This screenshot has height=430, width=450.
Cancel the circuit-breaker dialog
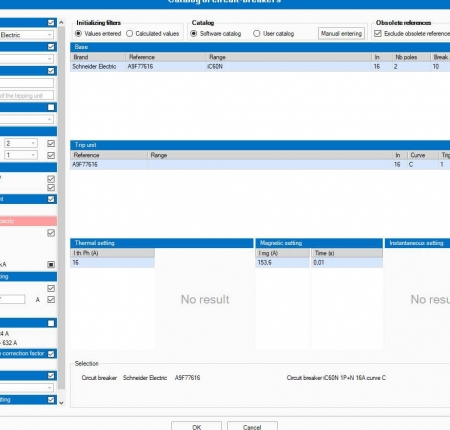point(252,426)
